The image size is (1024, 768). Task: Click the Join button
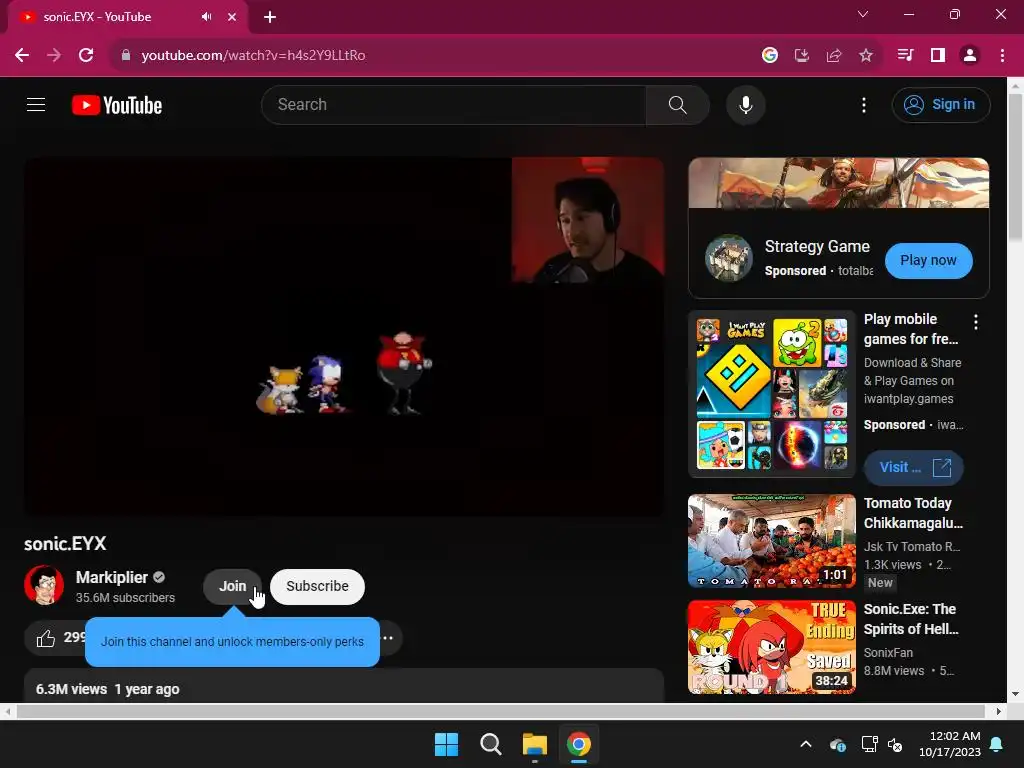232,586
